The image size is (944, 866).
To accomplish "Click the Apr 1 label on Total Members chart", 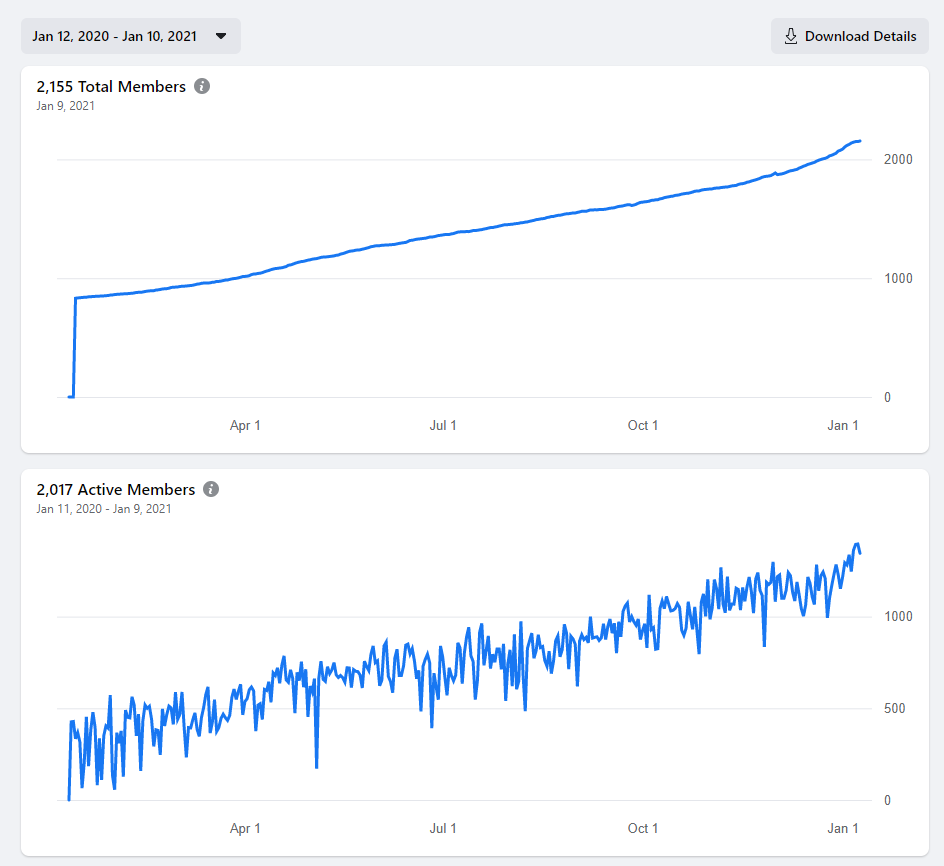I will [x=245, y=425].
